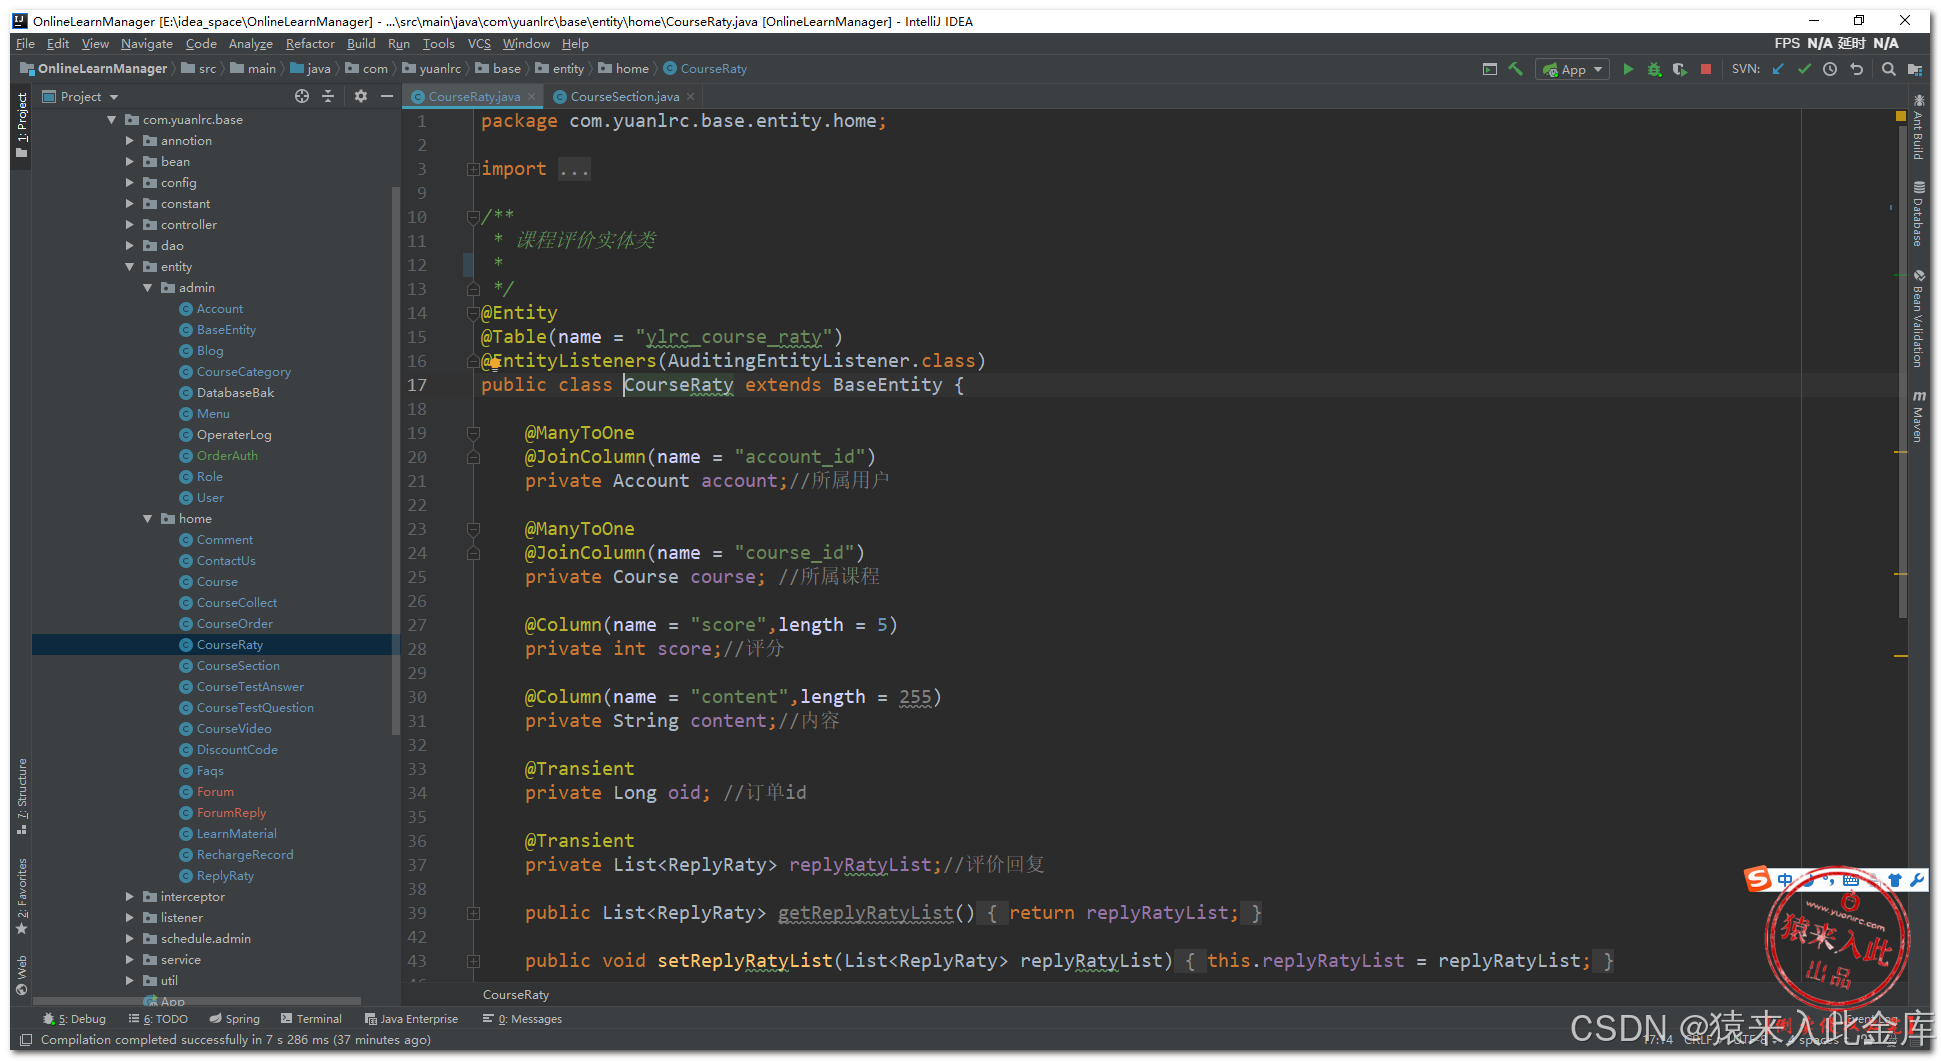Show SVN history clock icon

pyautogui.click(x=1830, y=69)
